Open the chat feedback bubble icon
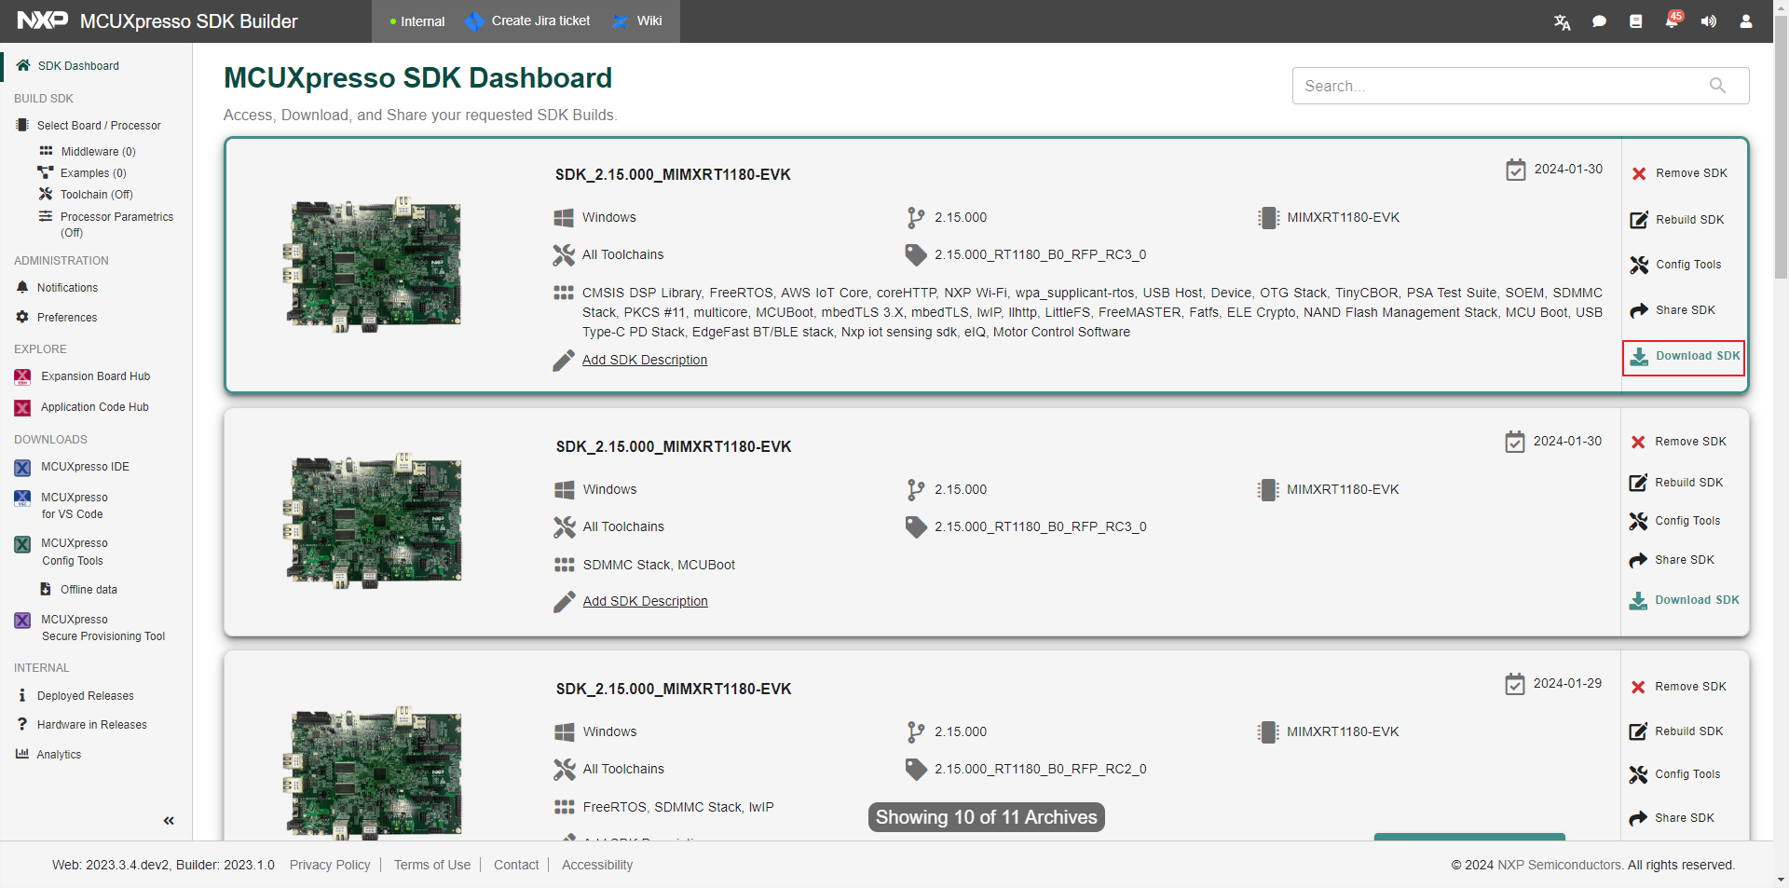Viewport: 1789px width, 888px height. (x=1599, y=22)
